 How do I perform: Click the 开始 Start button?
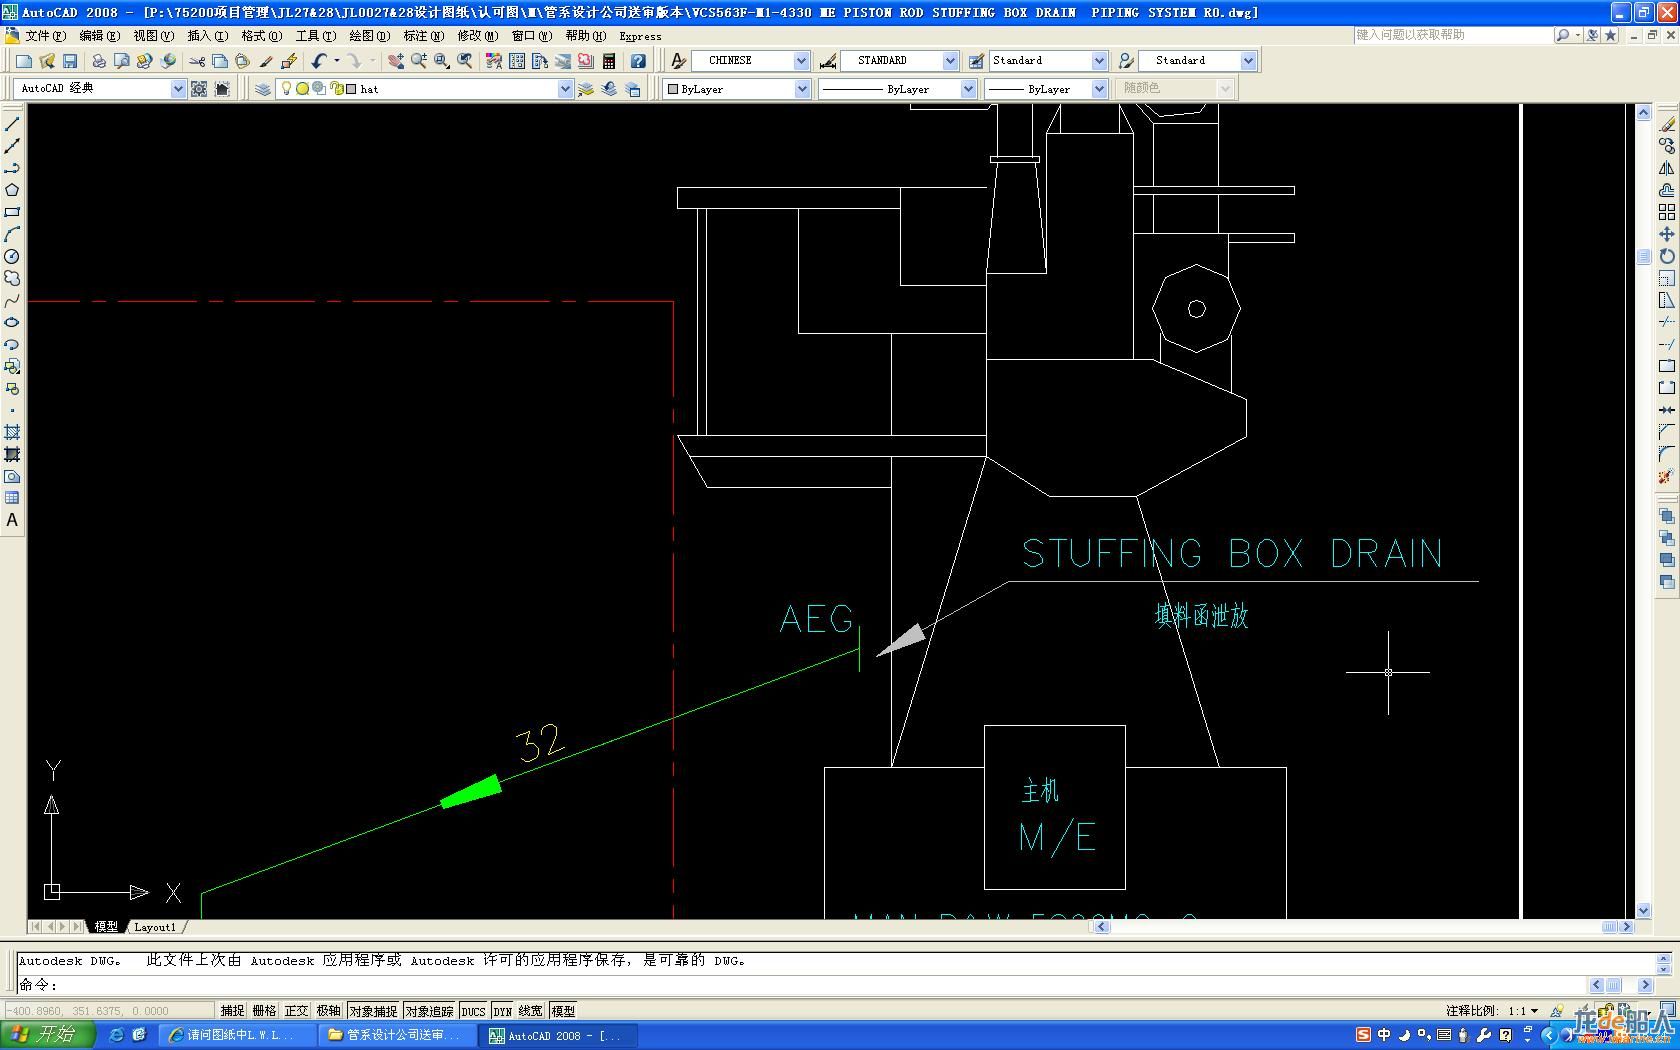tap(47, 1035)
